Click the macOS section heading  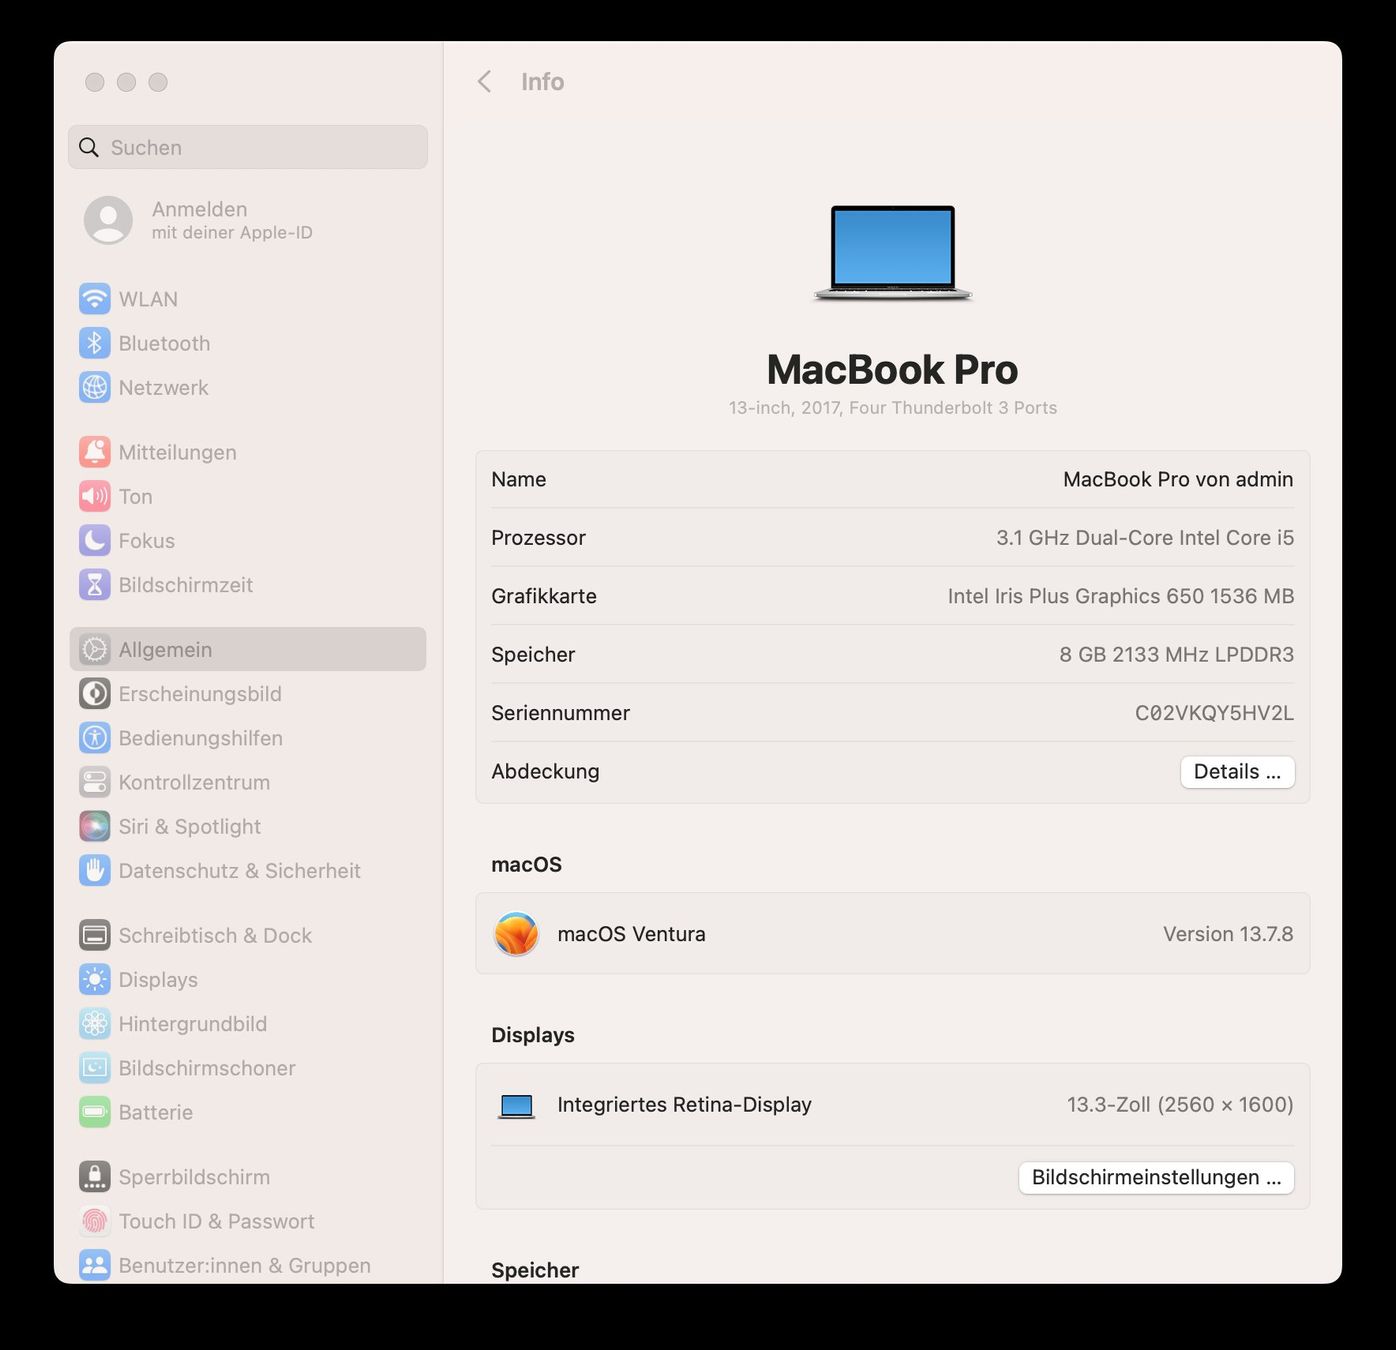[x=527, y=864]
